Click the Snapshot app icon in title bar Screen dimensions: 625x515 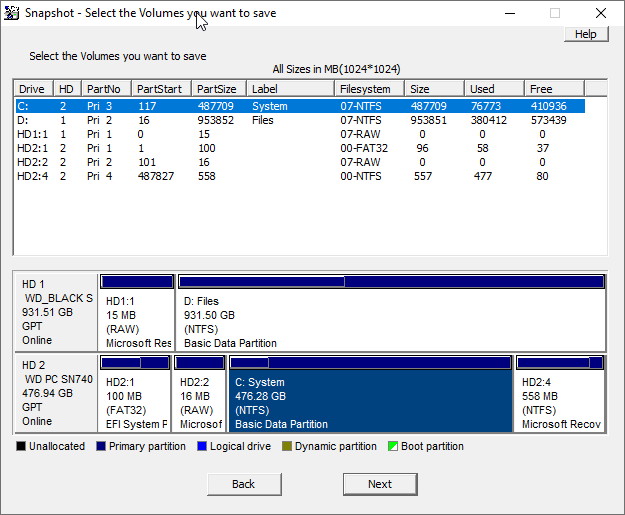[12, 13]
